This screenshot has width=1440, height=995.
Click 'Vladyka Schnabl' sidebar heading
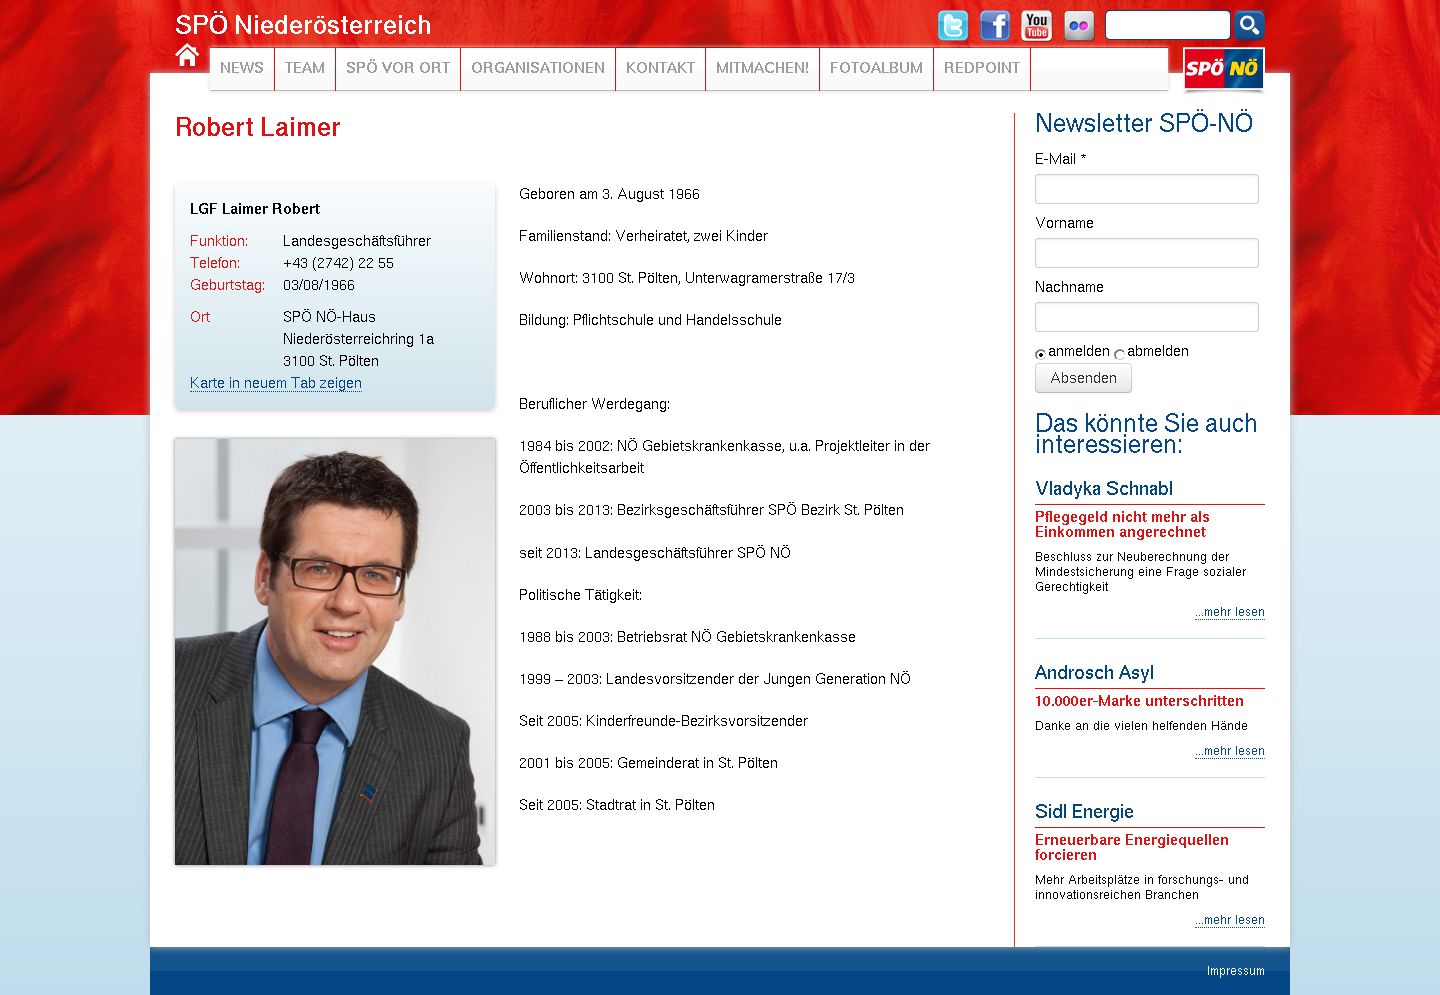[1104, 489]
